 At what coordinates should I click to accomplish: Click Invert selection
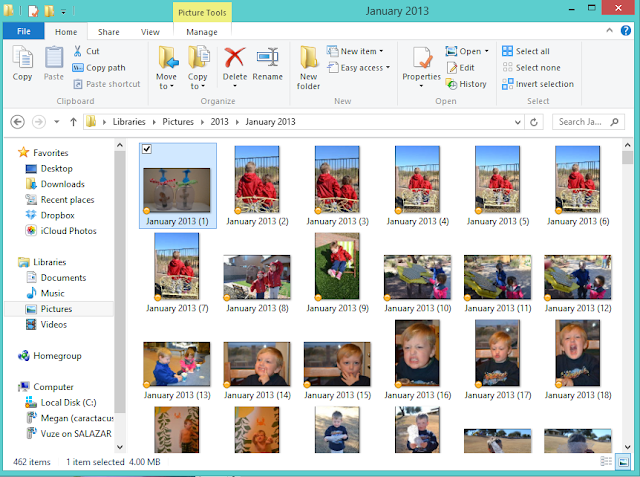coord(538,84)
